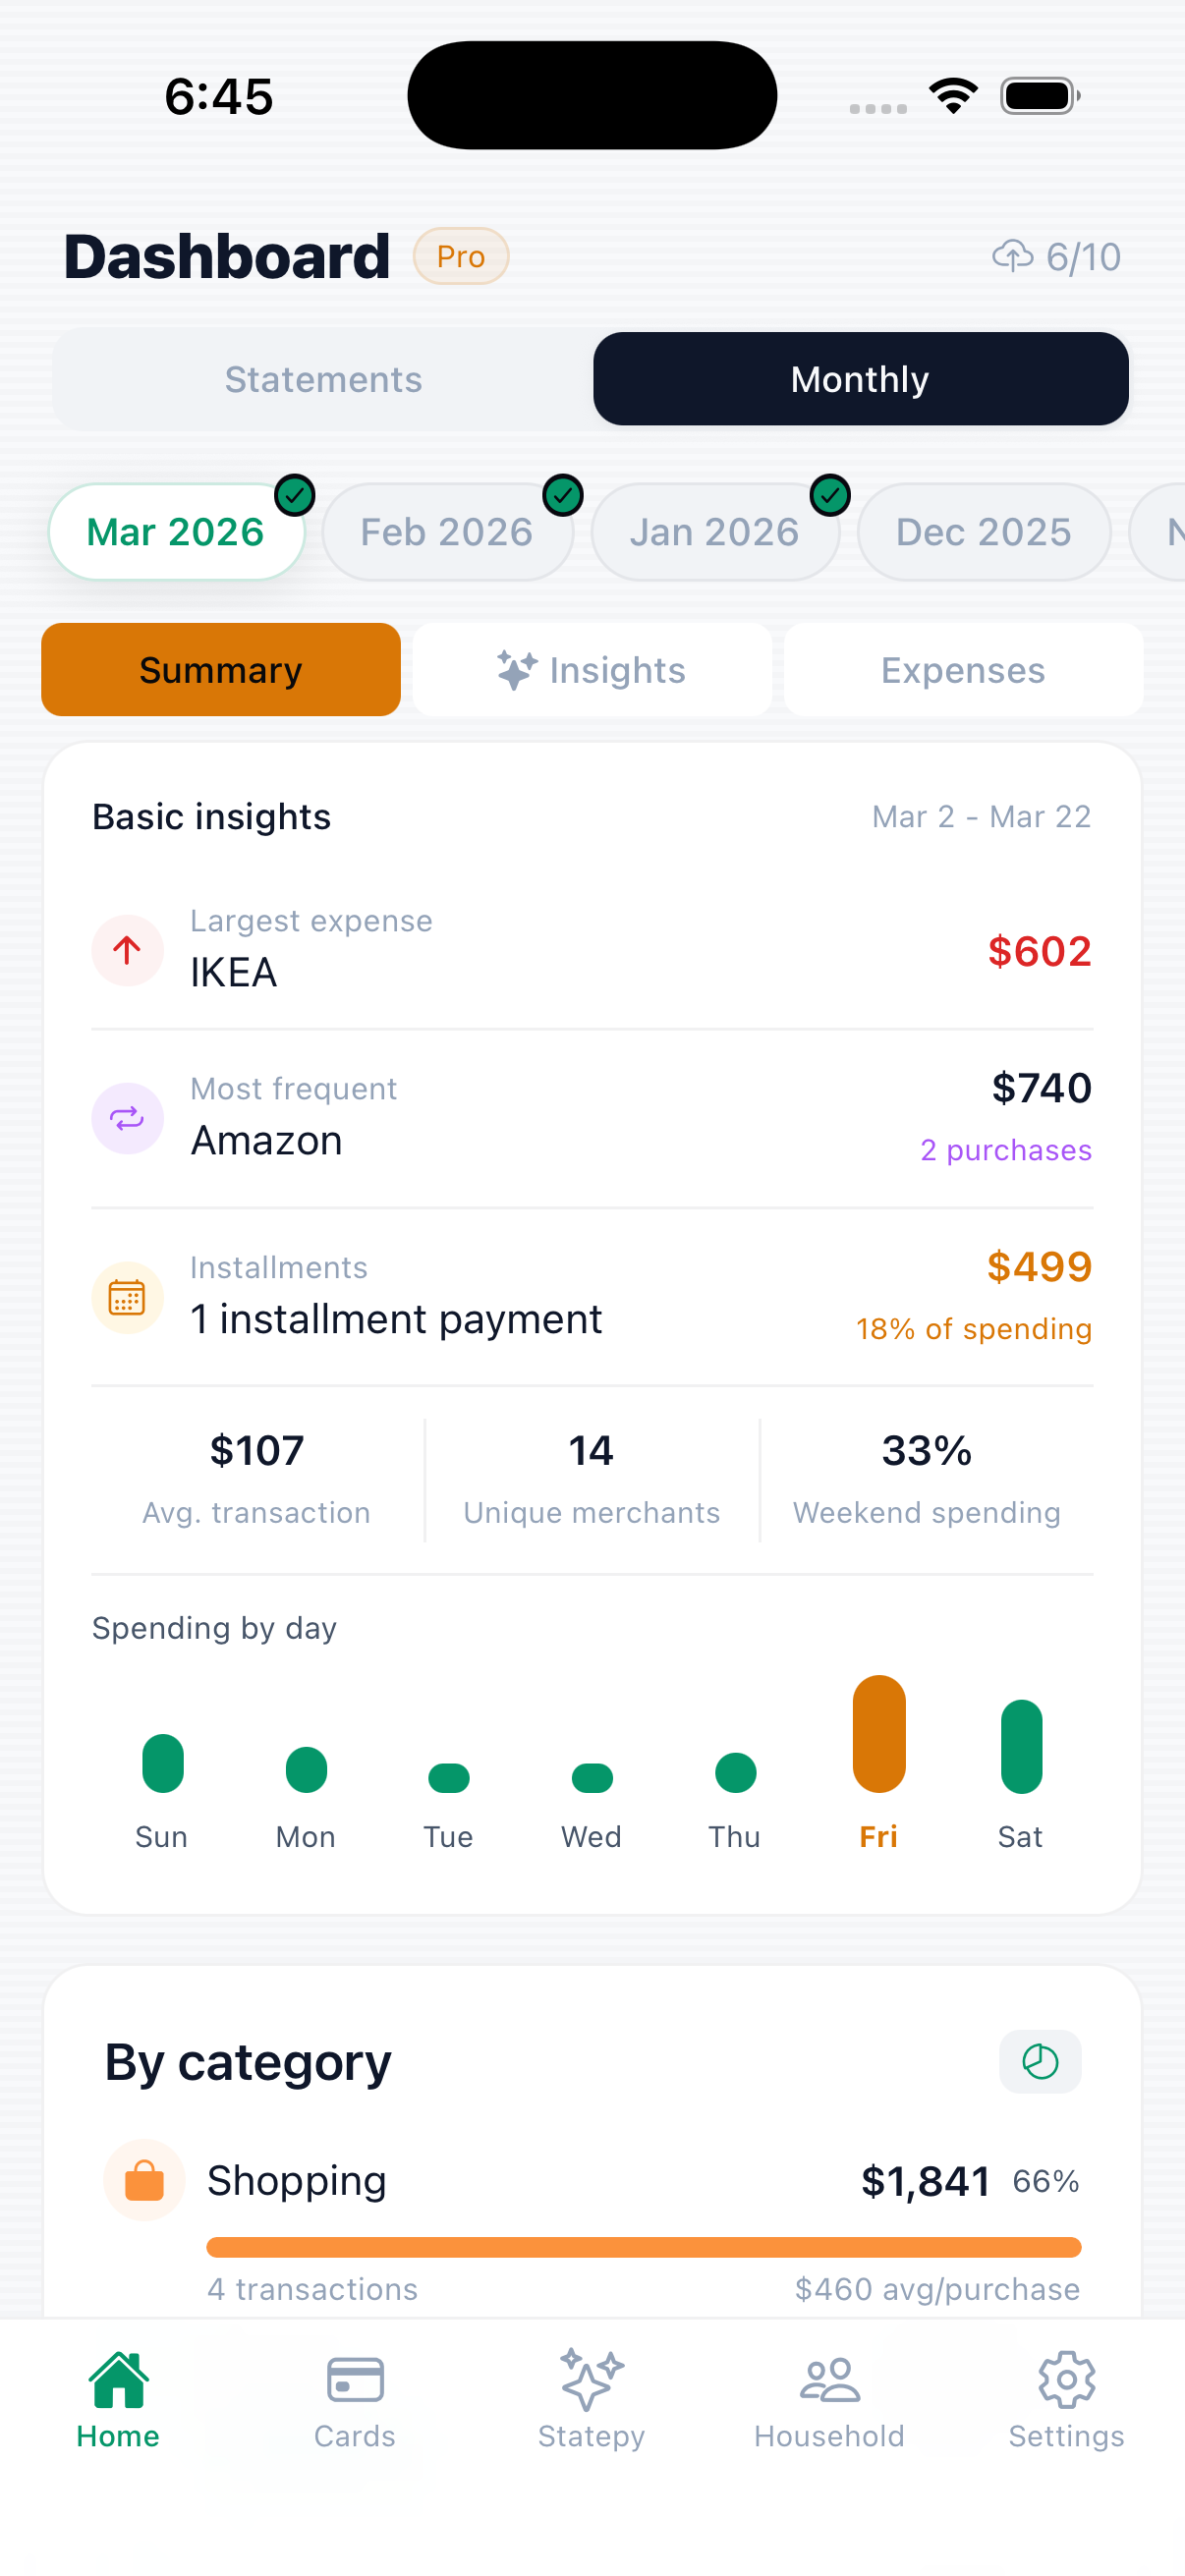Switch to Statements view
1185x2576 pixels.
323,380
